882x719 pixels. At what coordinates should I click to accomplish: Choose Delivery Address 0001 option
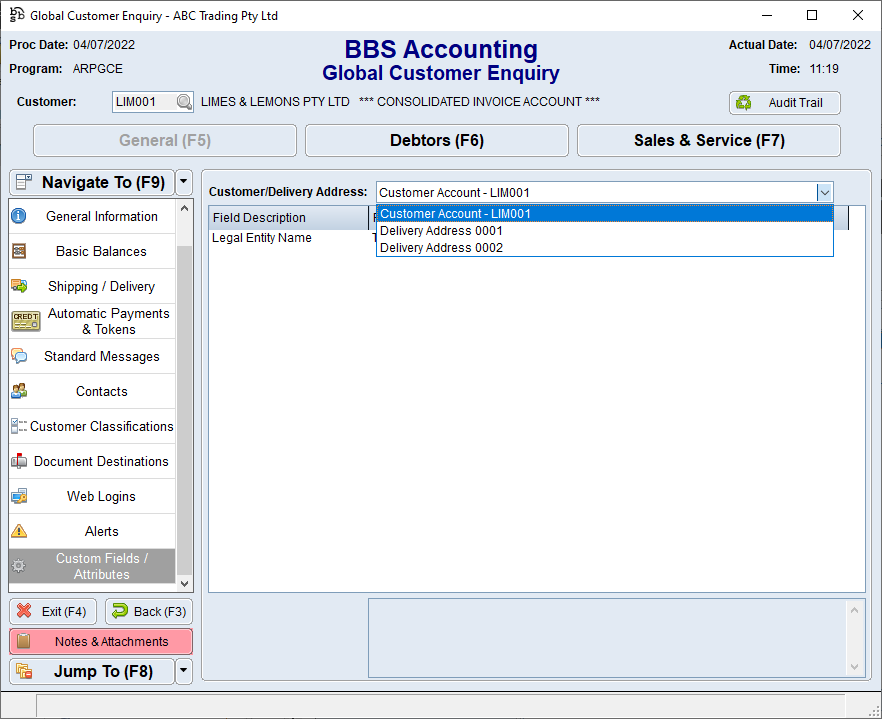(441, 231)
